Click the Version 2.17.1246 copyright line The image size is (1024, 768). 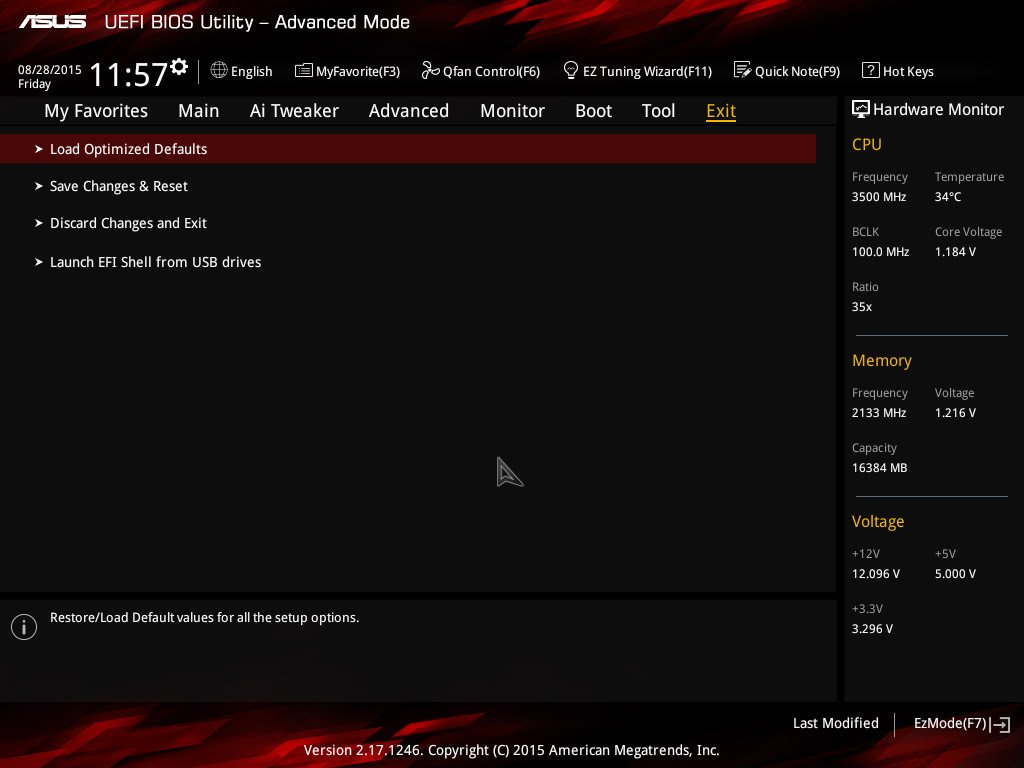click(x=511, y=750)
